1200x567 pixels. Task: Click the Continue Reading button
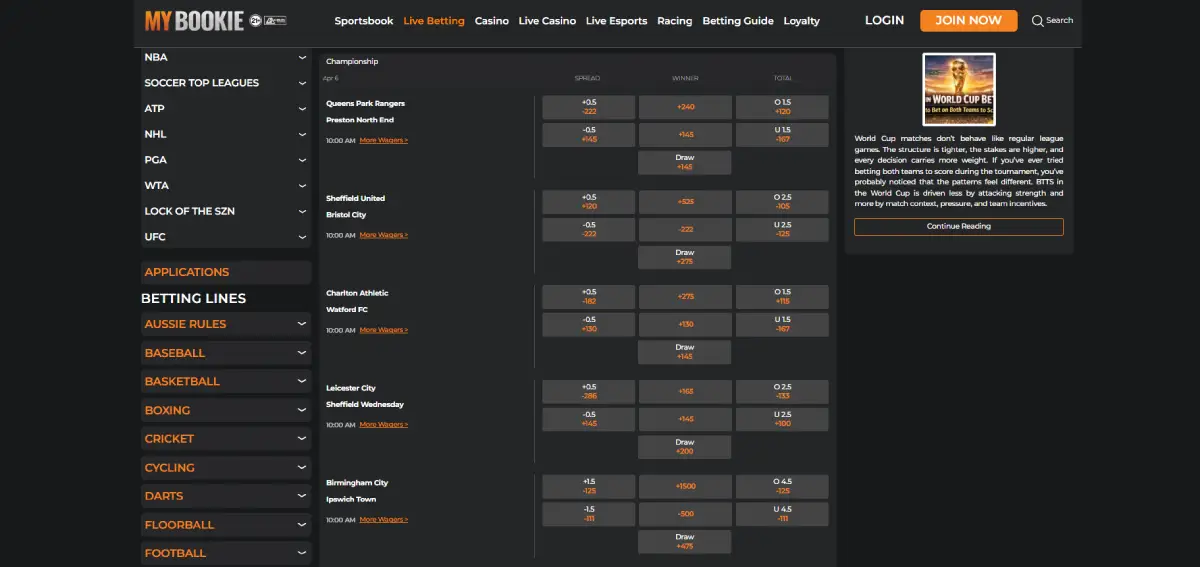click(959, 227)
